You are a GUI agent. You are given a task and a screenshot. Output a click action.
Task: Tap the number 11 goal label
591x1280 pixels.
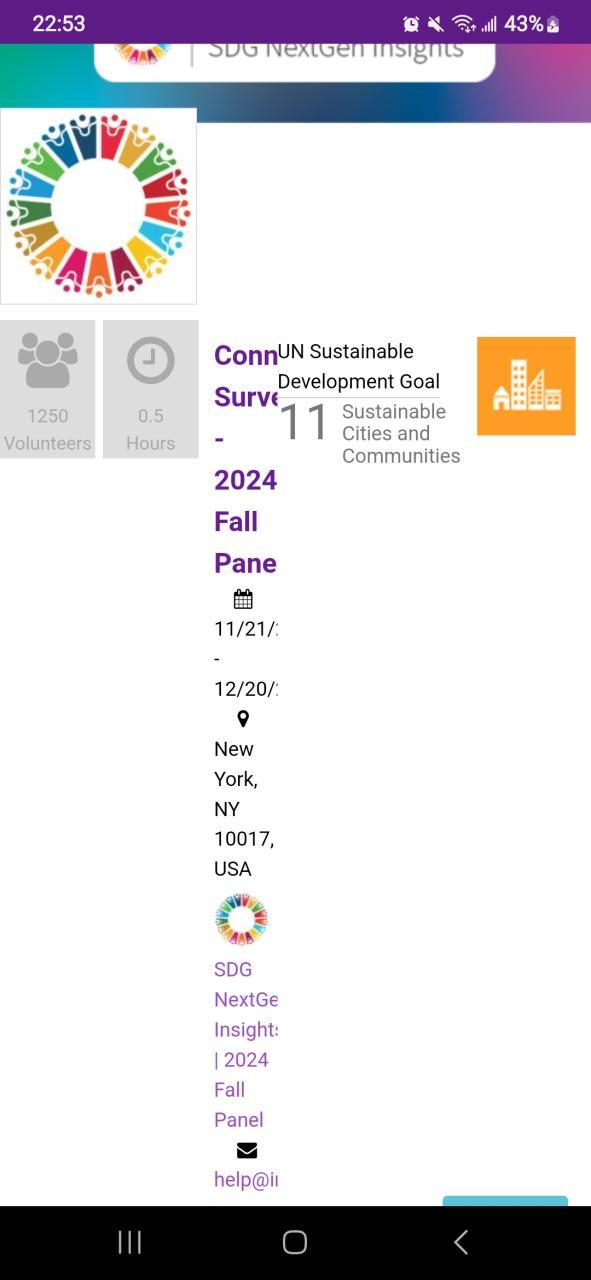coord(303,422)
